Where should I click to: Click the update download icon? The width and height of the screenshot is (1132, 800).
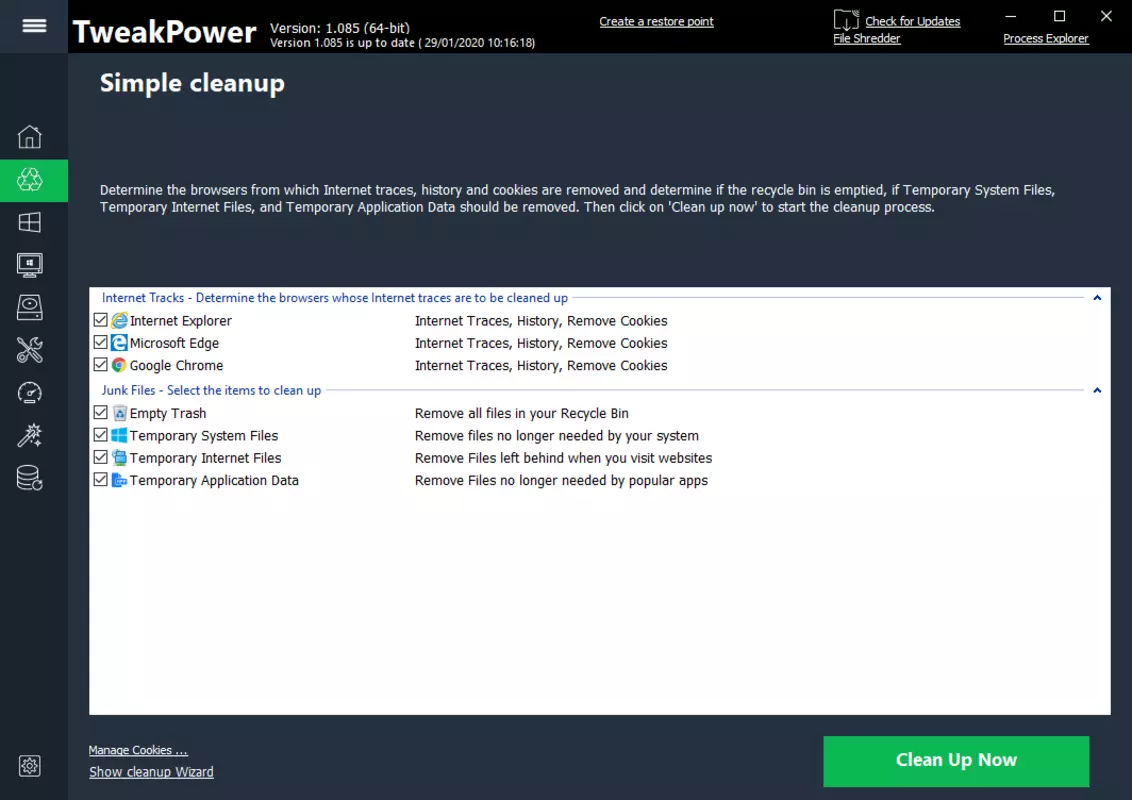845,19
